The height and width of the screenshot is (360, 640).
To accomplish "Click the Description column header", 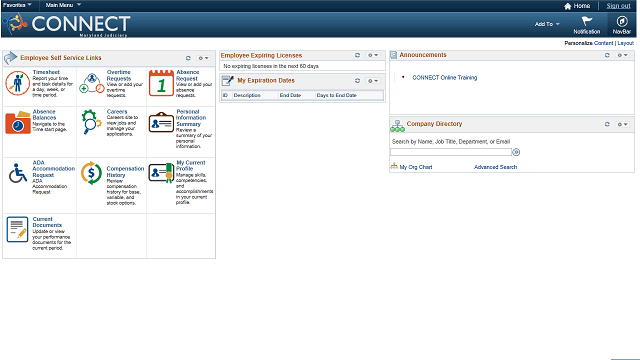I will tap(247, 95).
